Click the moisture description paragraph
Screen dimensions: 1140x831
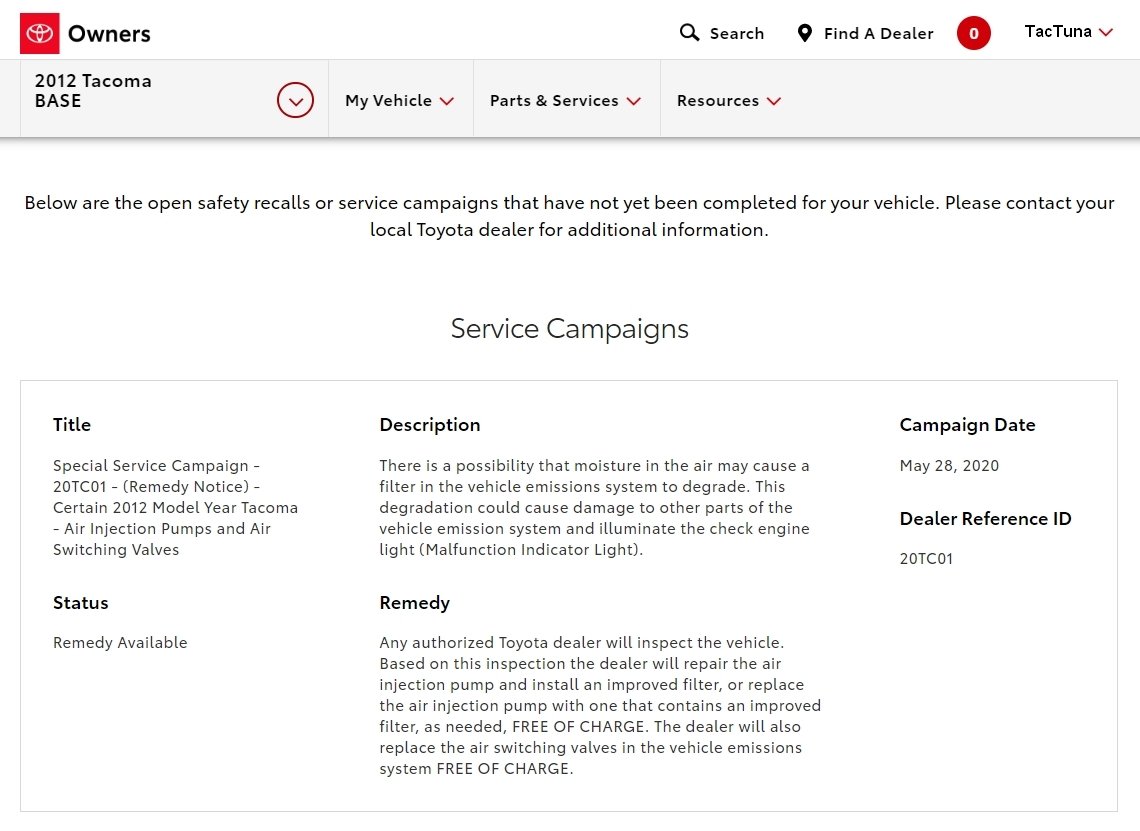[594, 507]
